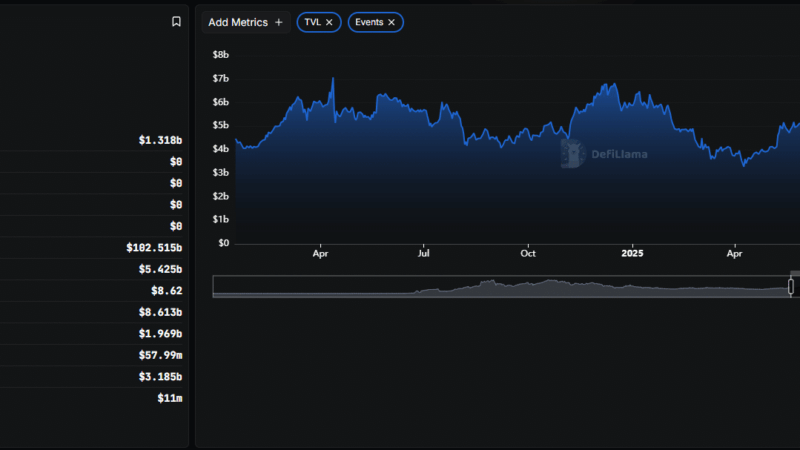Viewport: 800px width, 450px height.
Task: Select the $1.318b value row
Action: coord(160,141)
